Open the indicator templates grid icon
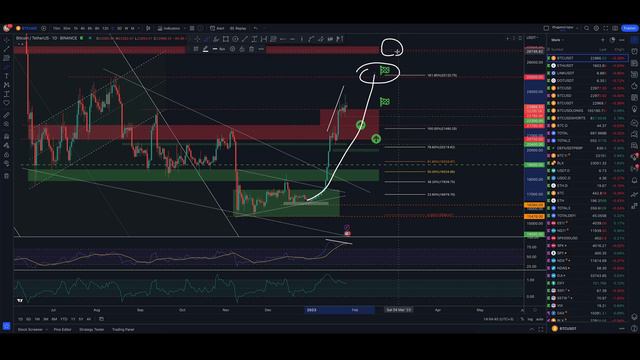Viewport: 640px width, 360px height. pyautogui.click(x=192, y=28)
